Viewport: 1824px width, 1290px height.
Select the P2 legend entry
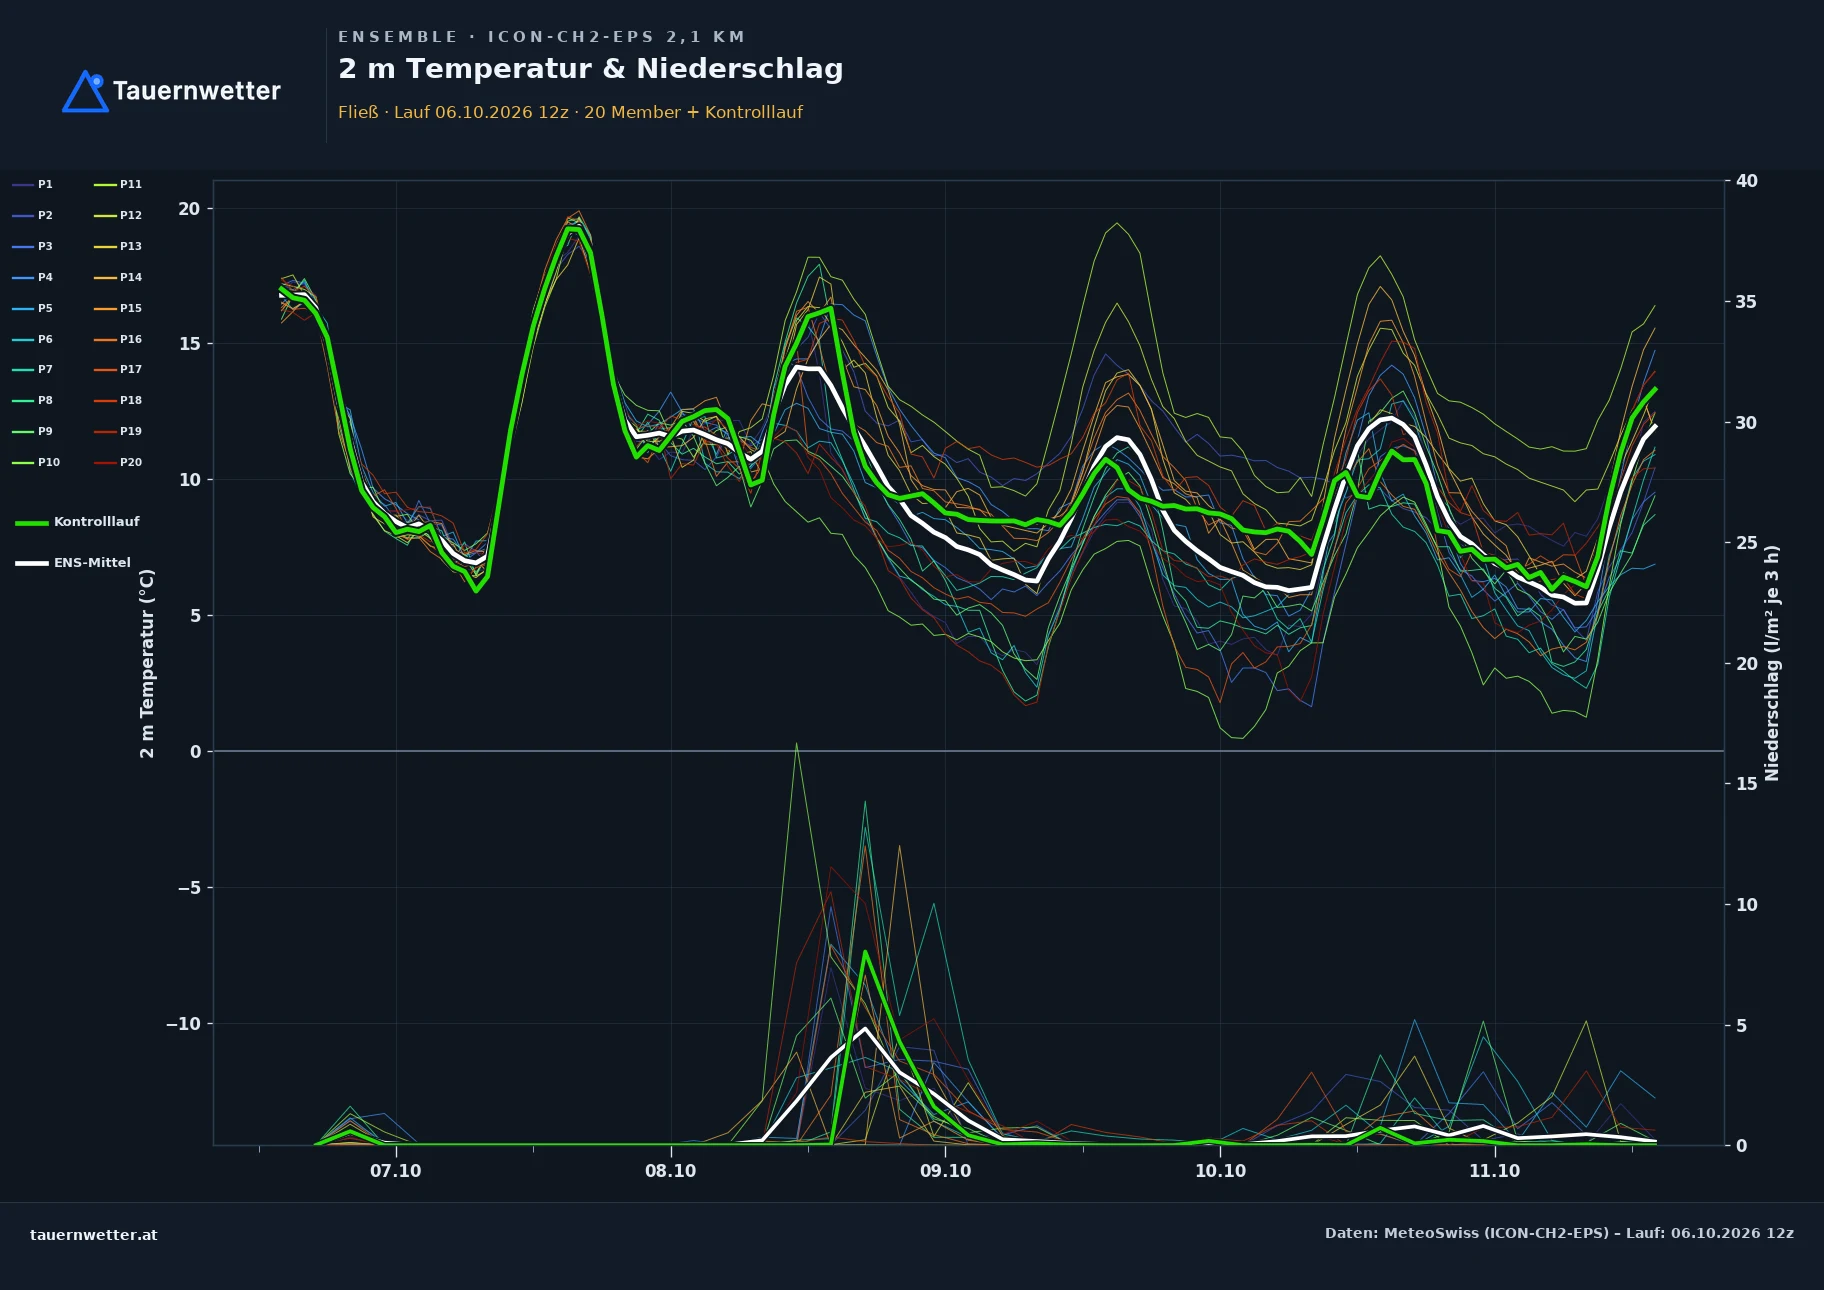[x=33, y=215]
